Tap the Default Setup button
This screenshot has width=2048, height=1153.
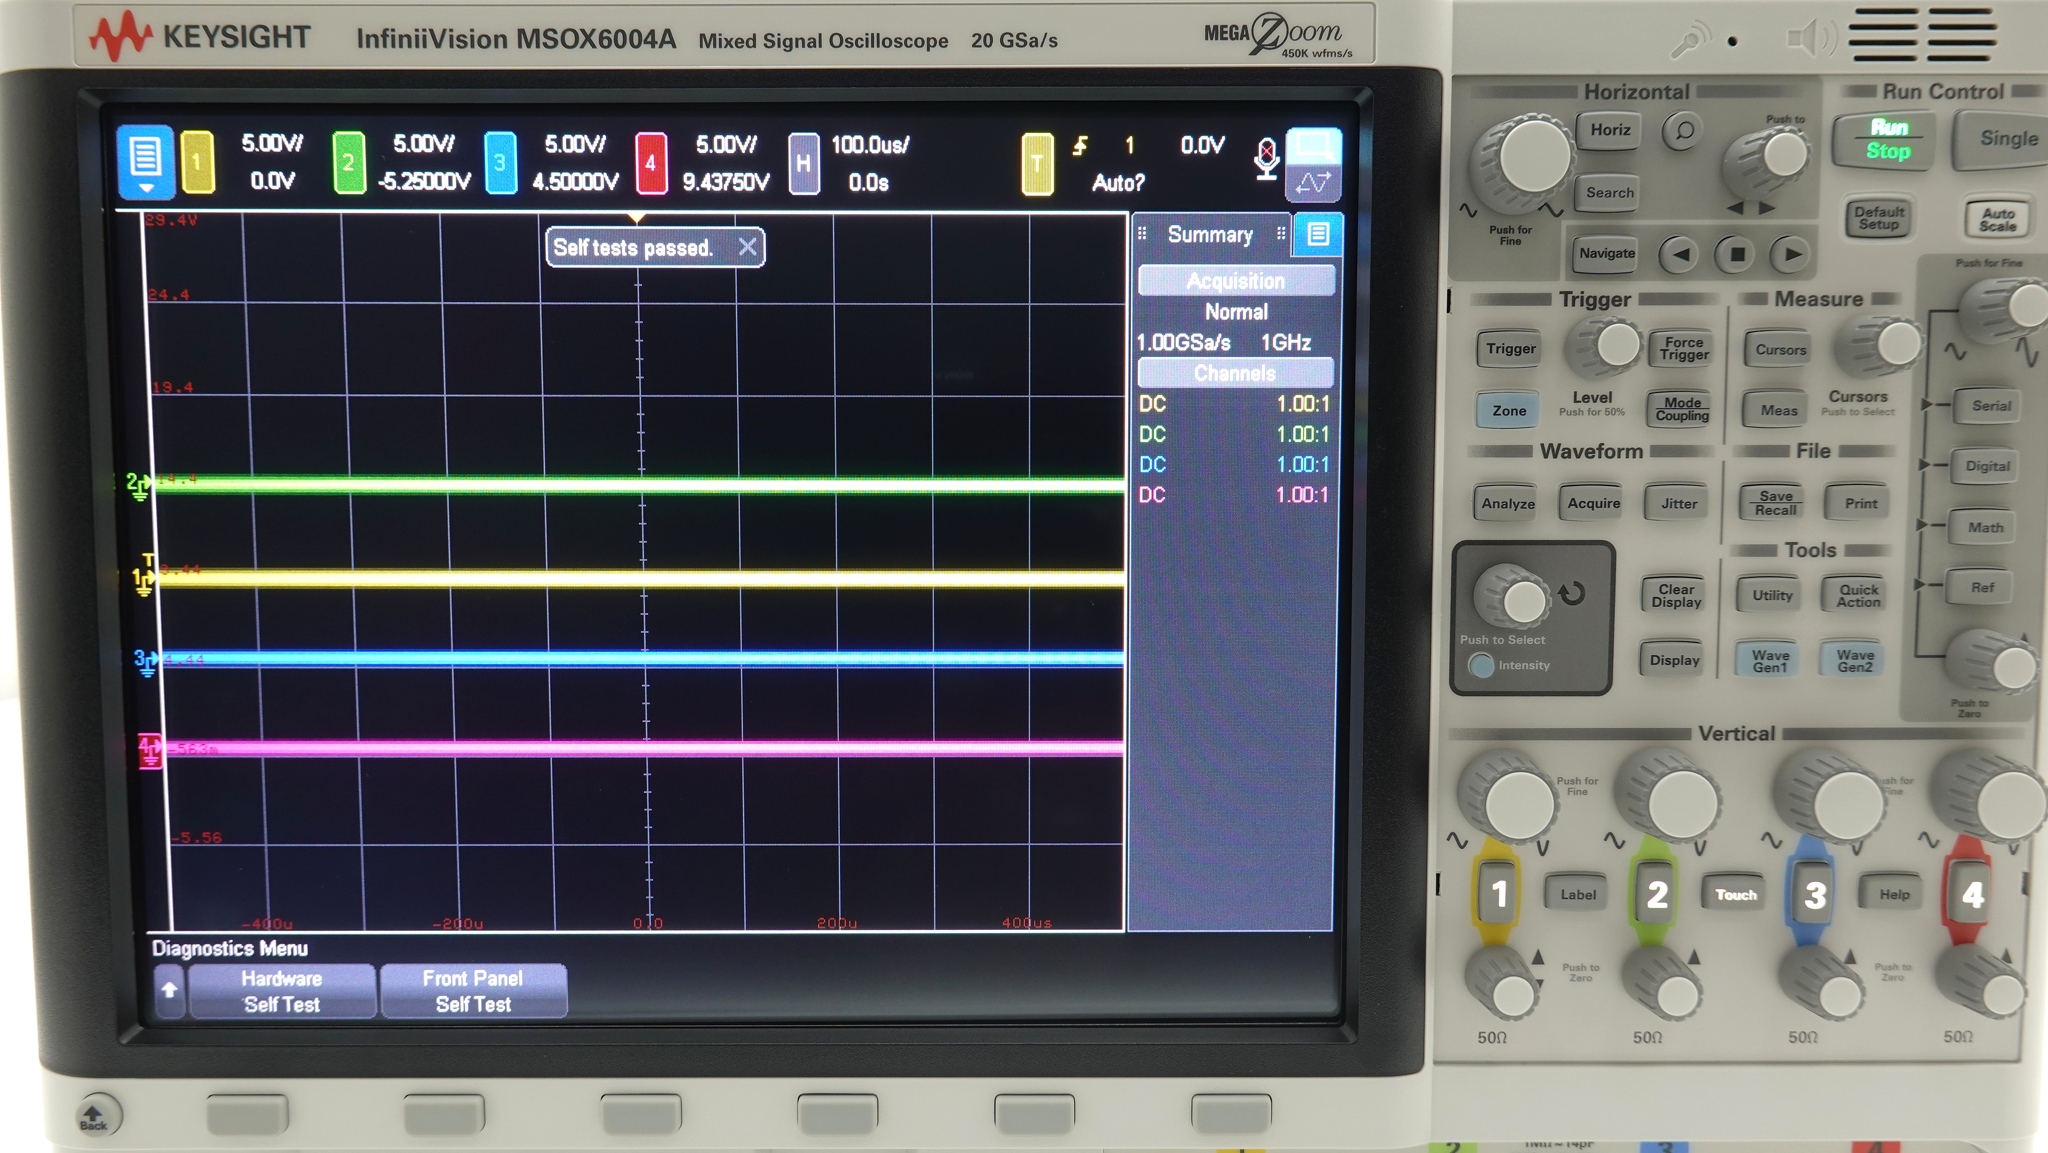point(1879,218)
